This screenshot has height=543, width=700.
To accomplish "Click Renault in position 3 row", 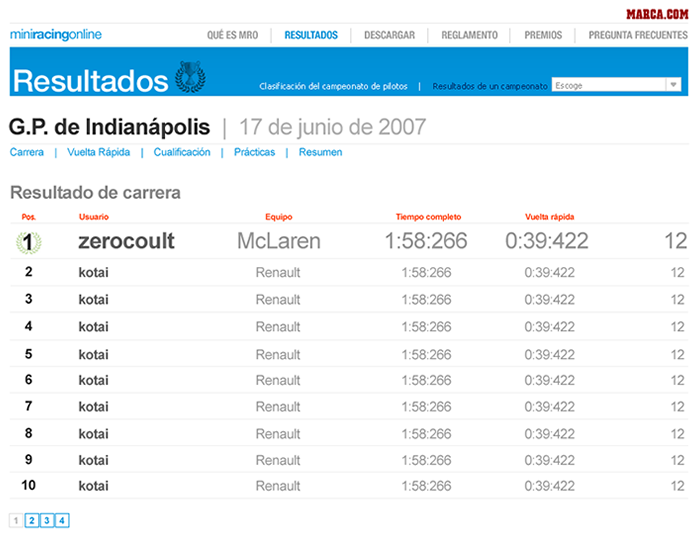I will [278, 300].
